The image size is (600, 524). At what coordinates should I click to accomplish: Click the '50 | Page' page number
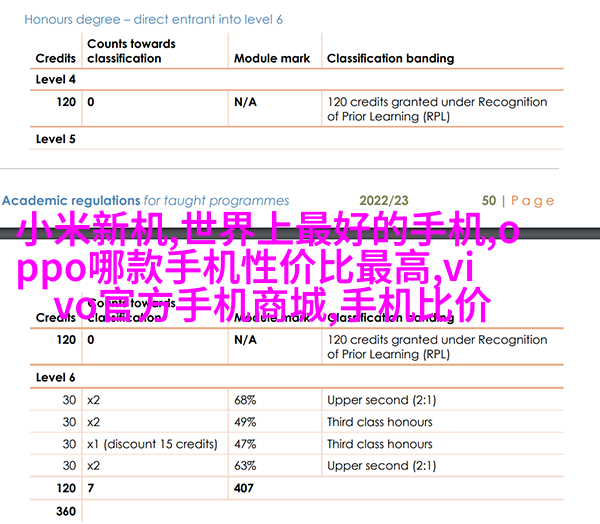click(518, 201)
